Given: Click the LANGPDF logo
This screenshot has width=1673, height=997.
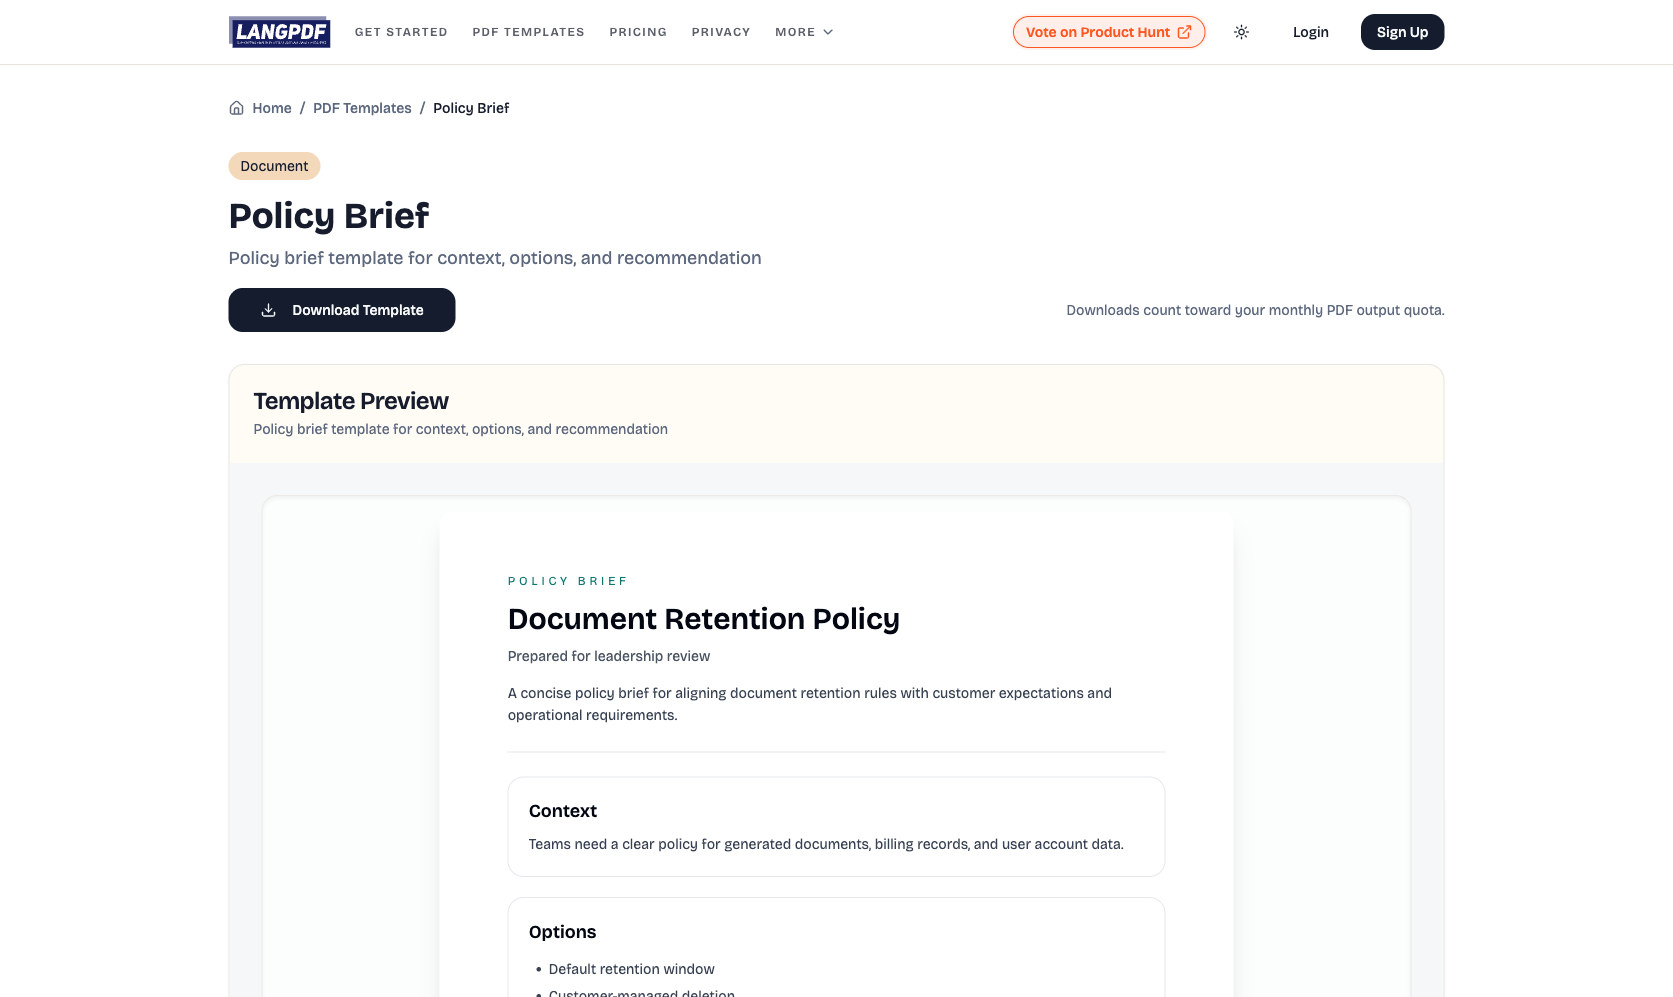Looking at the screenshot, I should click(x=279, y=32).
